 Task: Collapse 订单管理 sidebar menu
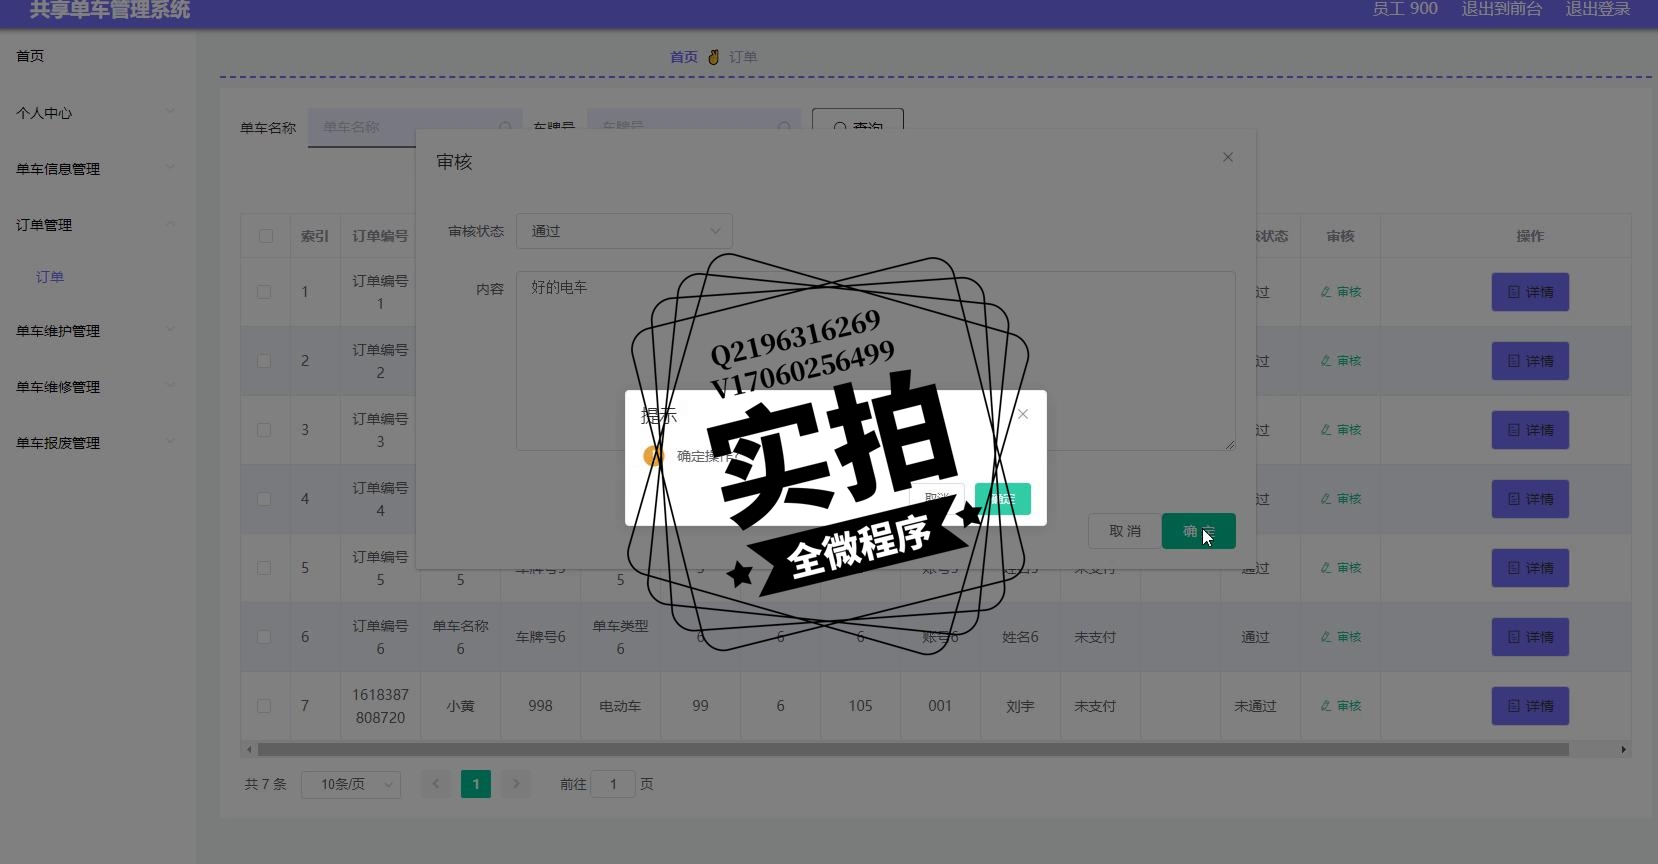pyautogui.click(x=96, y=225)
